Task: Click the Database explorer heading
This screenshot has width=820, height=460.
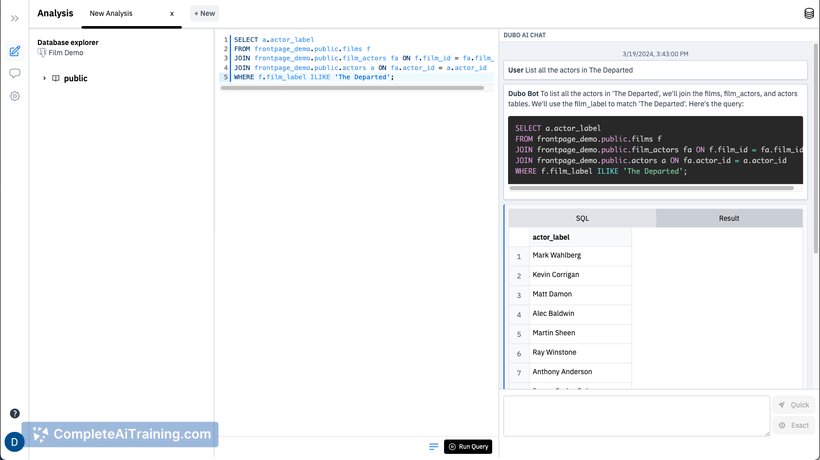Action: click(67, 42)
